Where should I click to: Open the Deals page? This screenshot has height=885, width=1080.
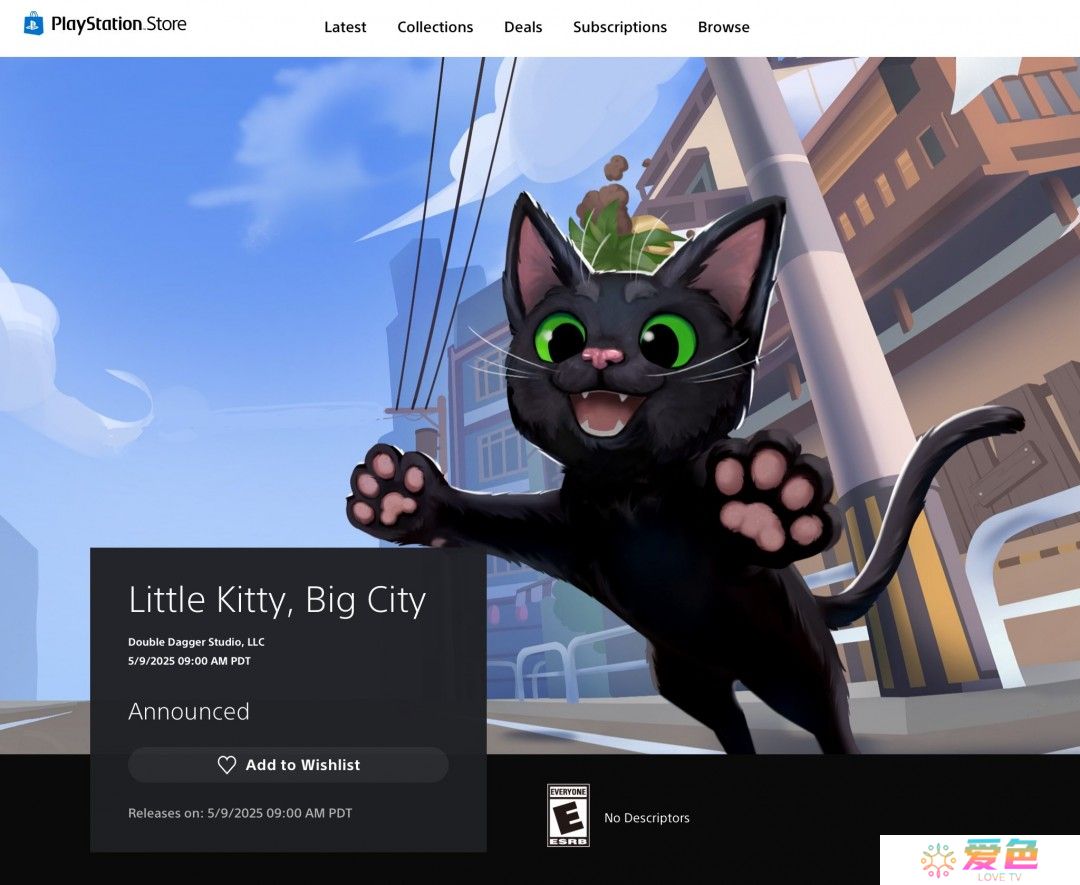tap(523, 27)
